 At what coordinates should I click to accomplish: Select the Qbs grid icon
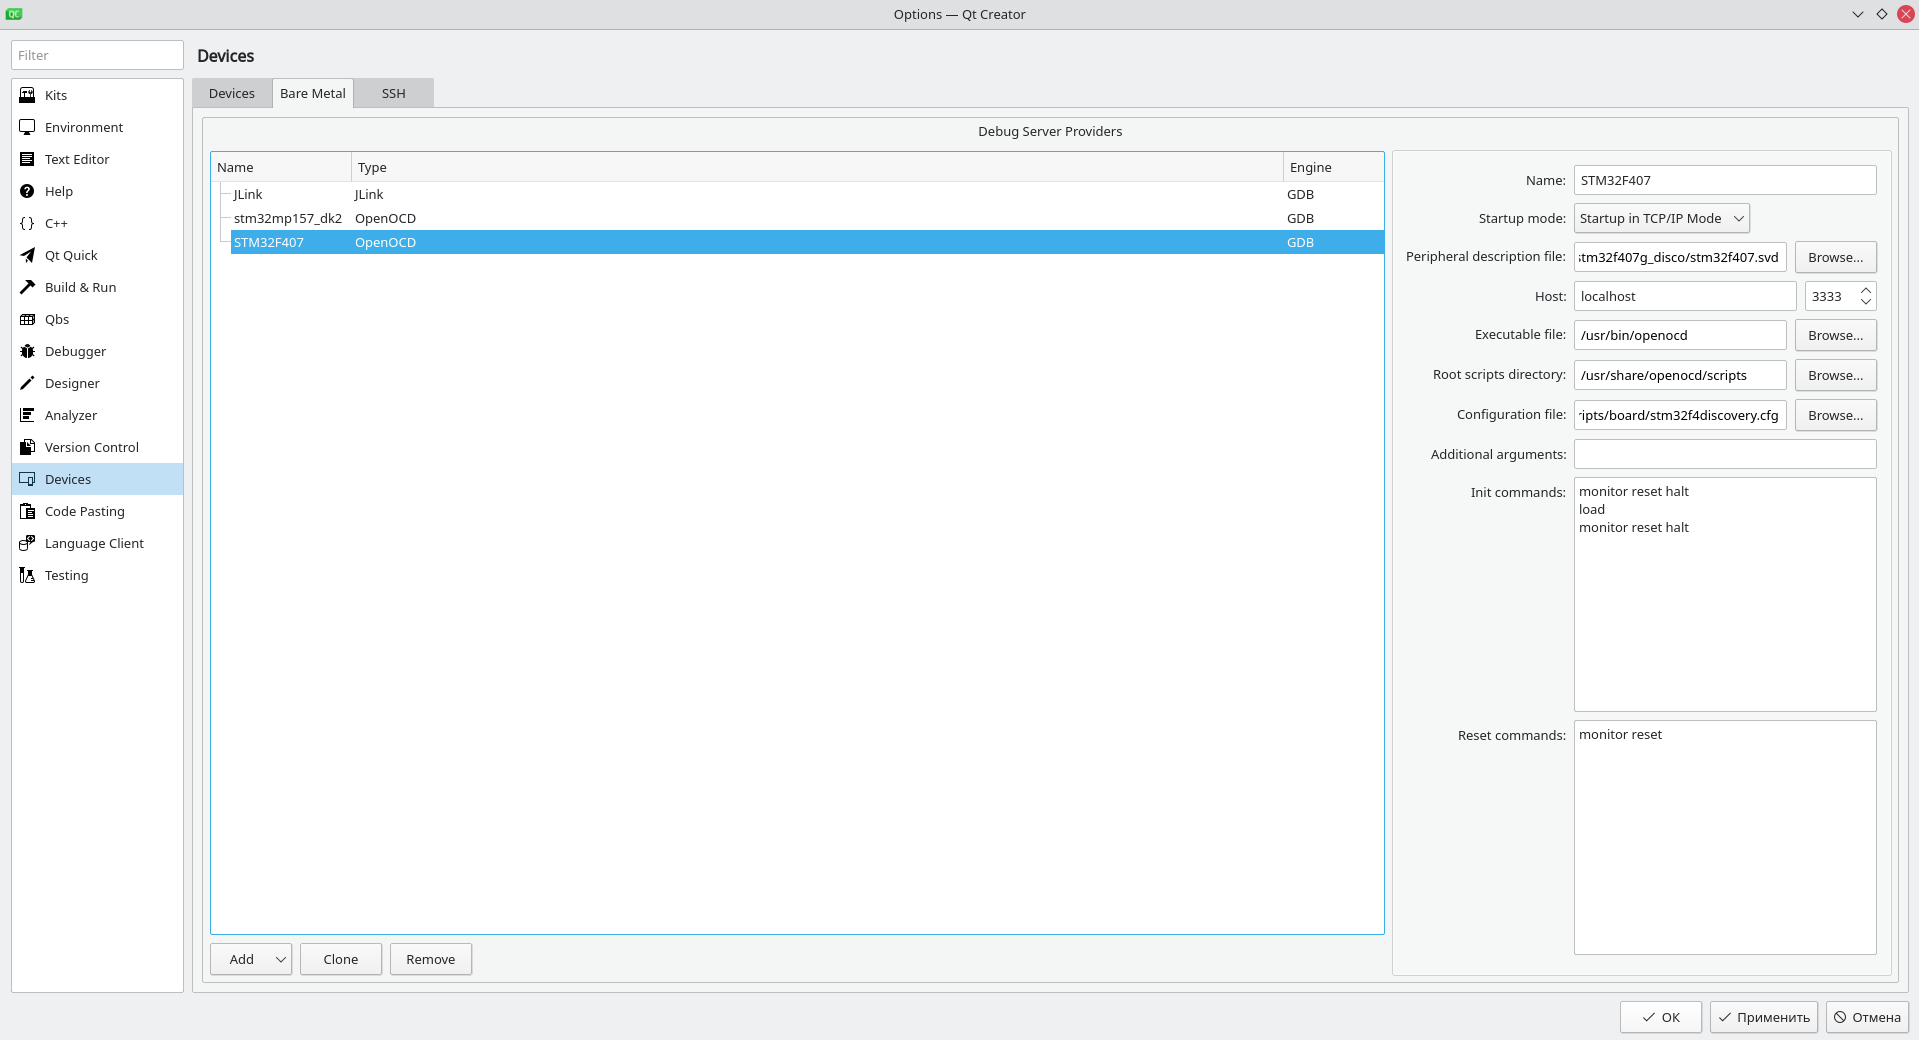(27, 319)
